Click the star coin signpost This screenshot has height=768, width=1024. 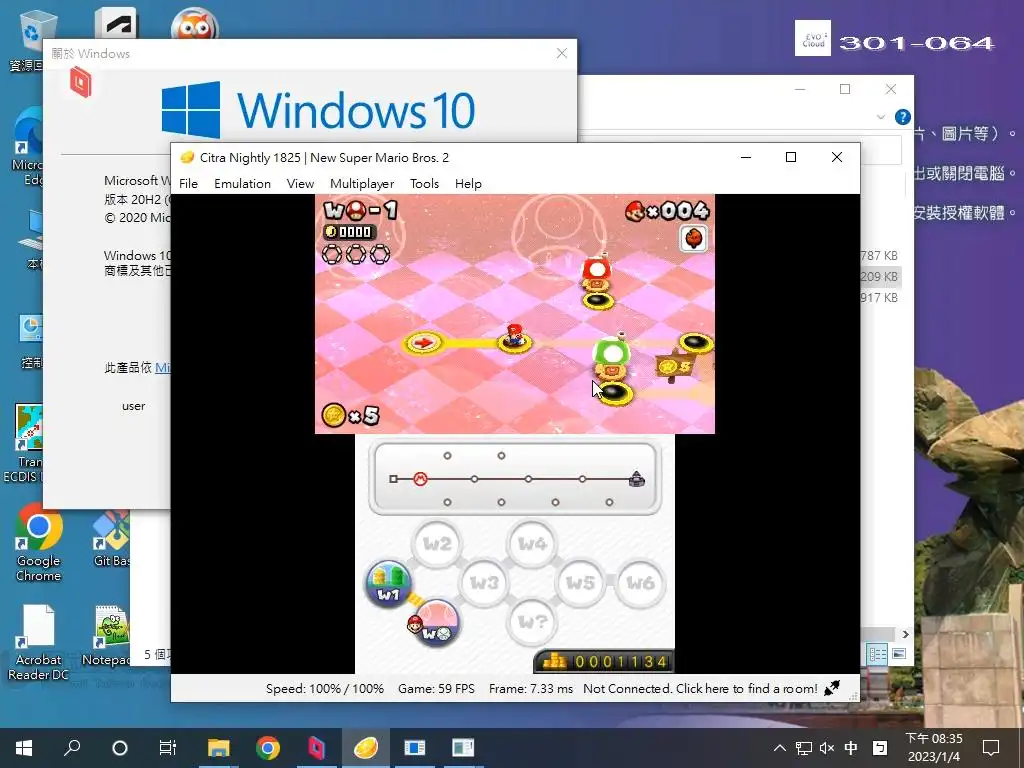[674, 366]
